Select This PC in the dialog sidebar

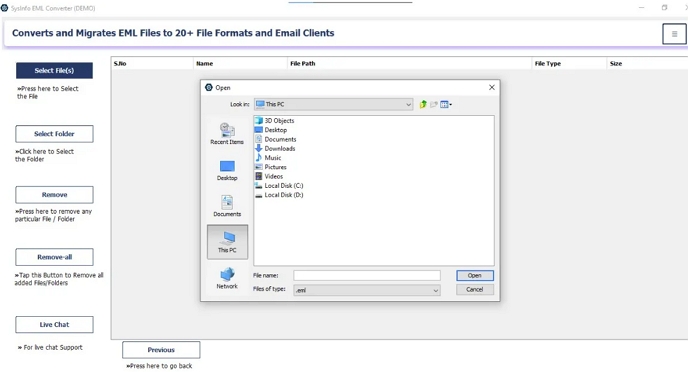(x=227, y=242)
